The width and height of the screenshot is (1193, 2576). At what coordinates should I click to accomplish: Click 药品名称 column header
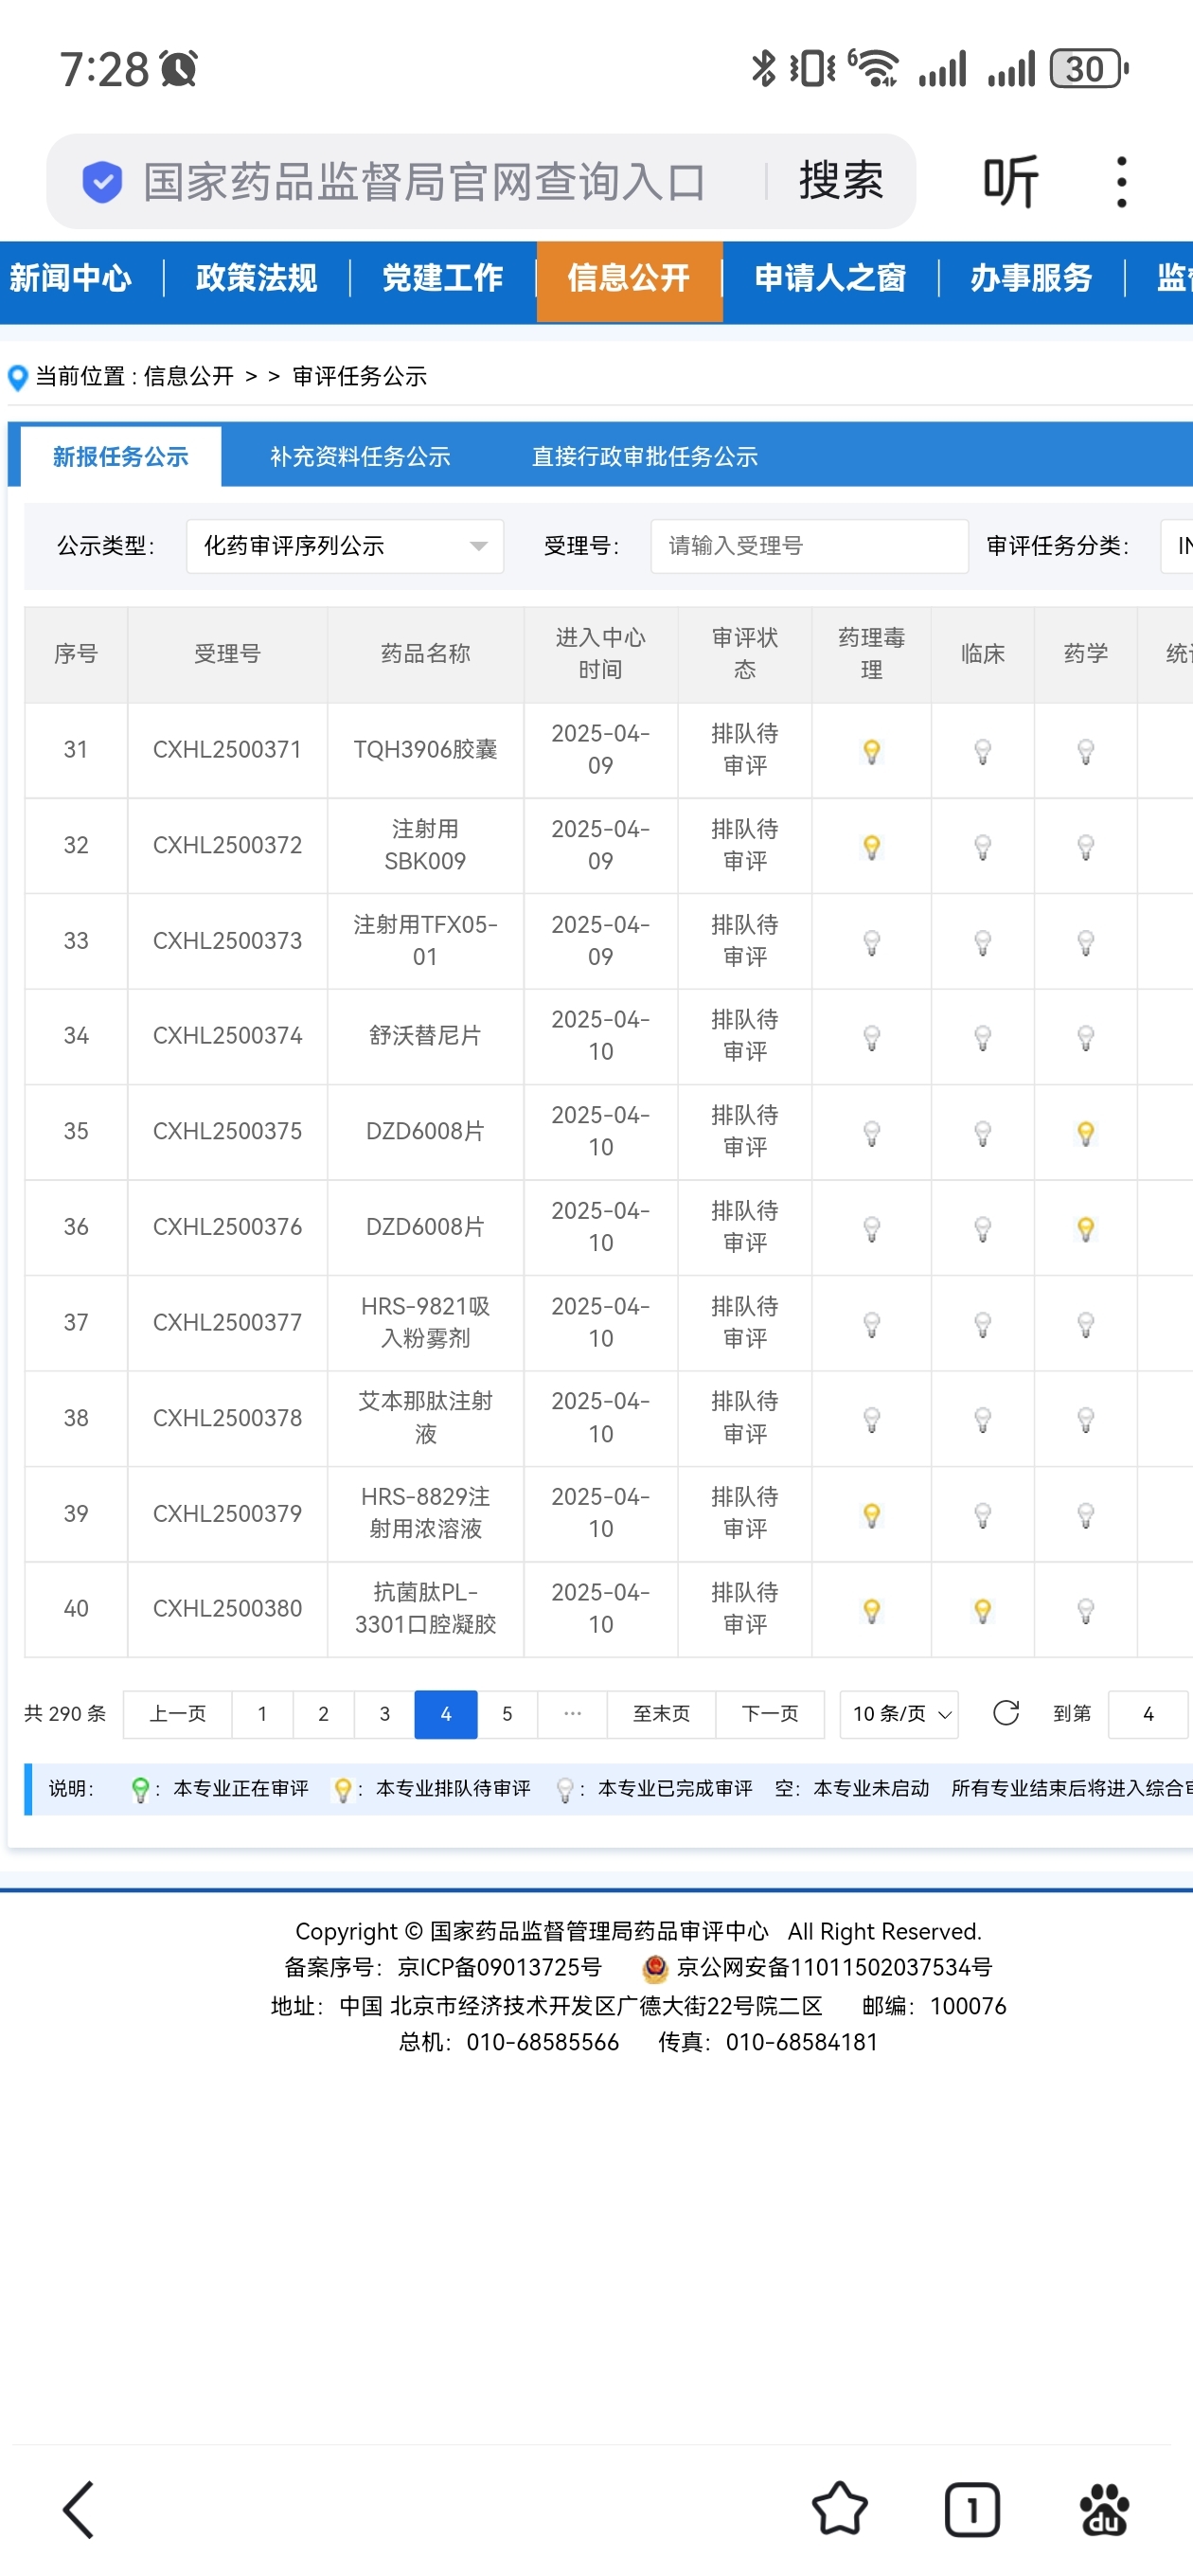point(425,654)
